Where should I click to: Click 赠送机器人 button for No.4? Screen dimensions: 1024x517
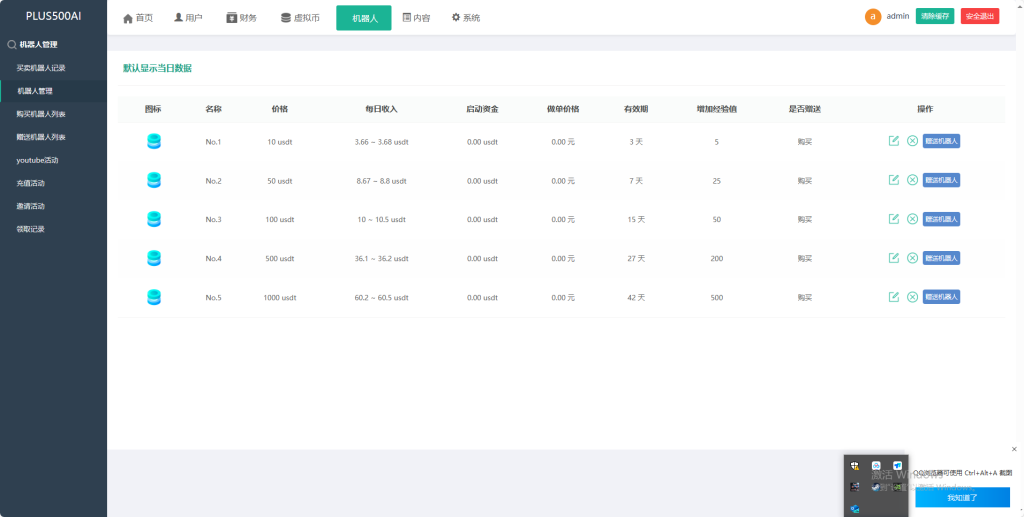click(941, 258)
